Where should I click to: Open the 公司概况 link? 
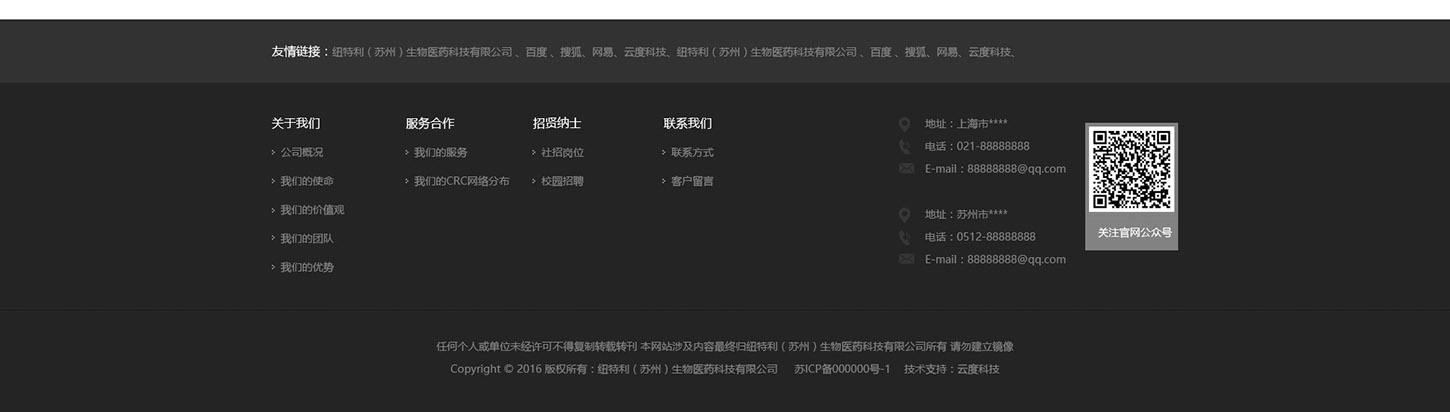pyautogui.click(x=301, y=153)
